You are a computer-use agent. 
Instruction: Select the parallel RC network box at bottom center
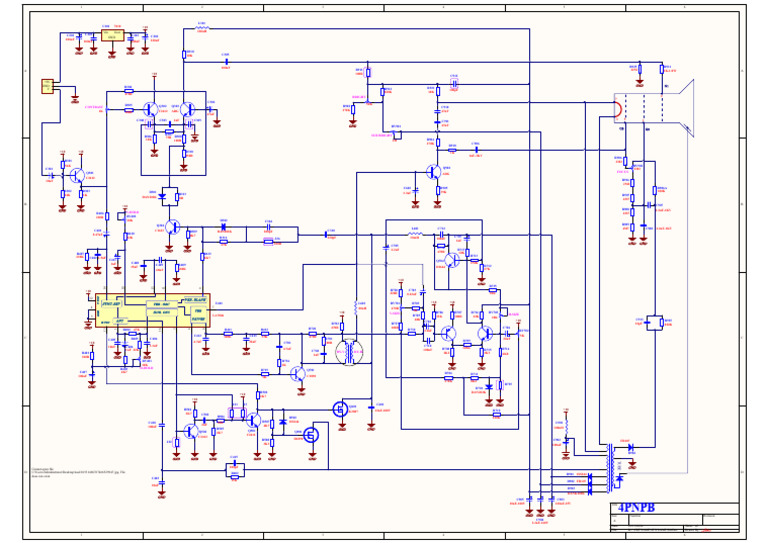coord(235,470)
